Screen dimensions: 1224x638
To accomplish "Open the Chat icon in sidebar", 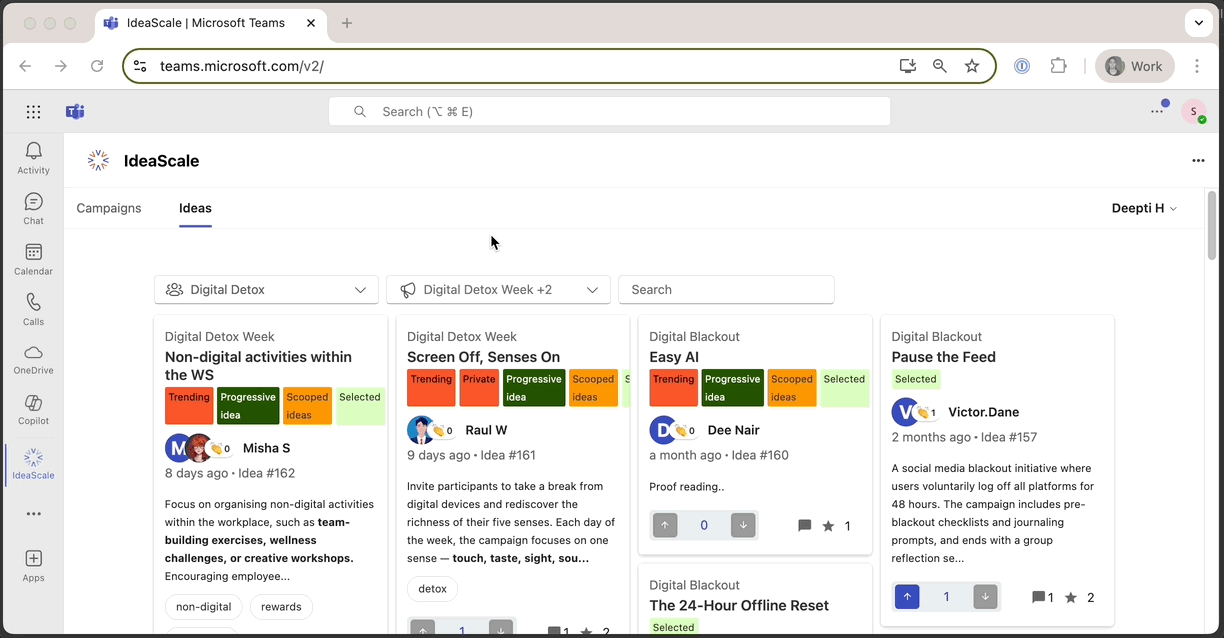I will 33,208.
